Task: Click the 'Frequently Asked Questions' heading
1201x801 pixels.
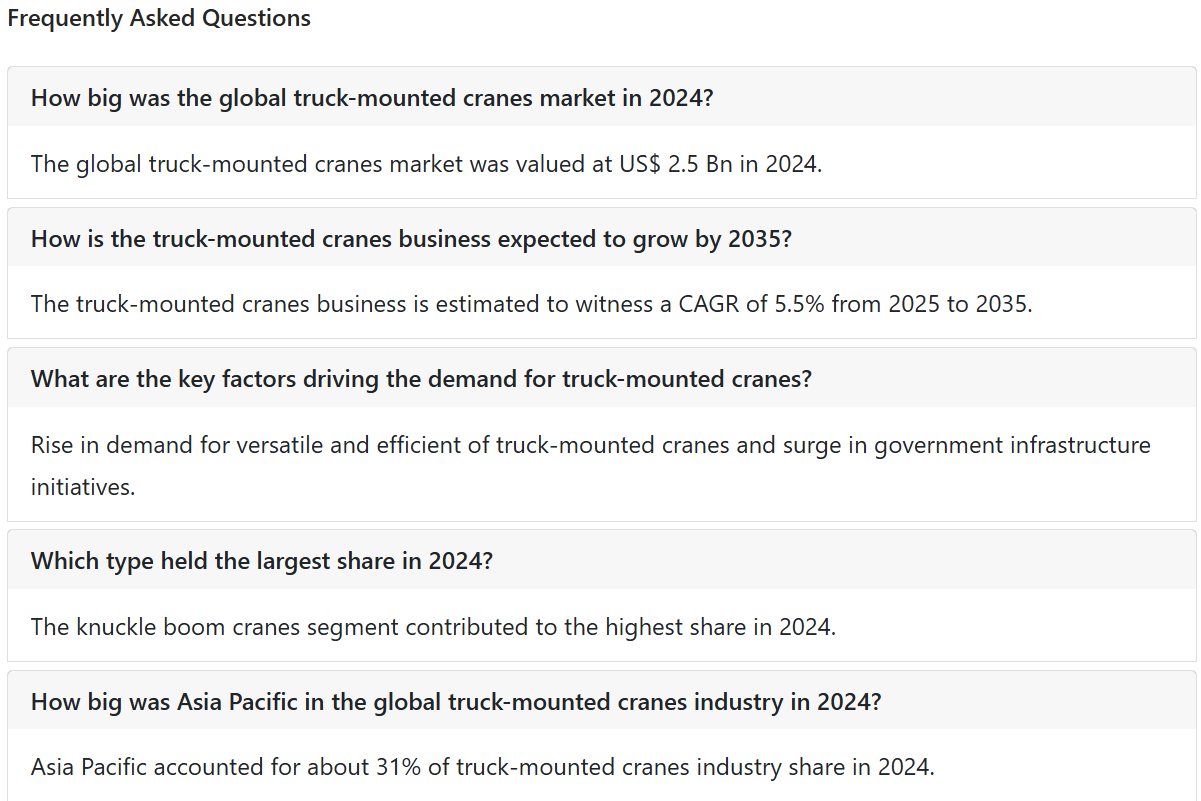Action: click(x=159, y=18)
